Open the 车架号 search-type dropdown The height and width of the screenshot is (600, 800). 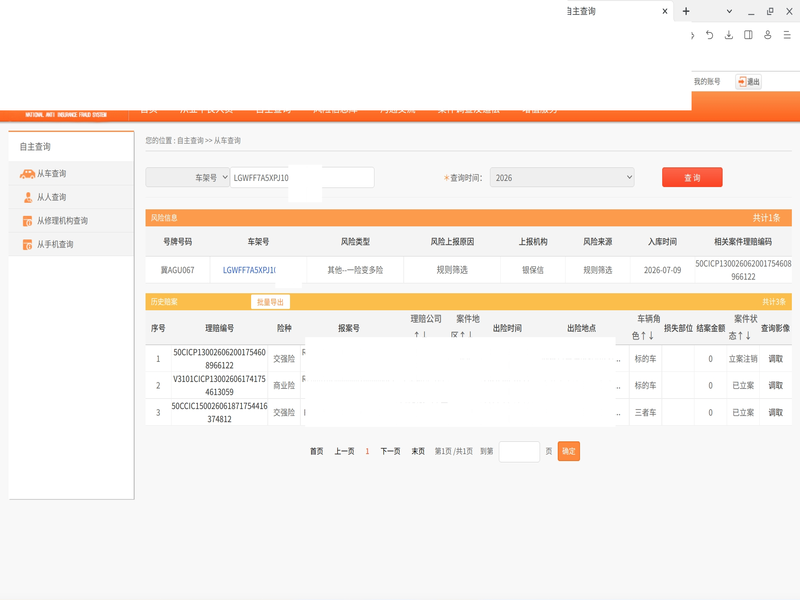pos(187,178)
